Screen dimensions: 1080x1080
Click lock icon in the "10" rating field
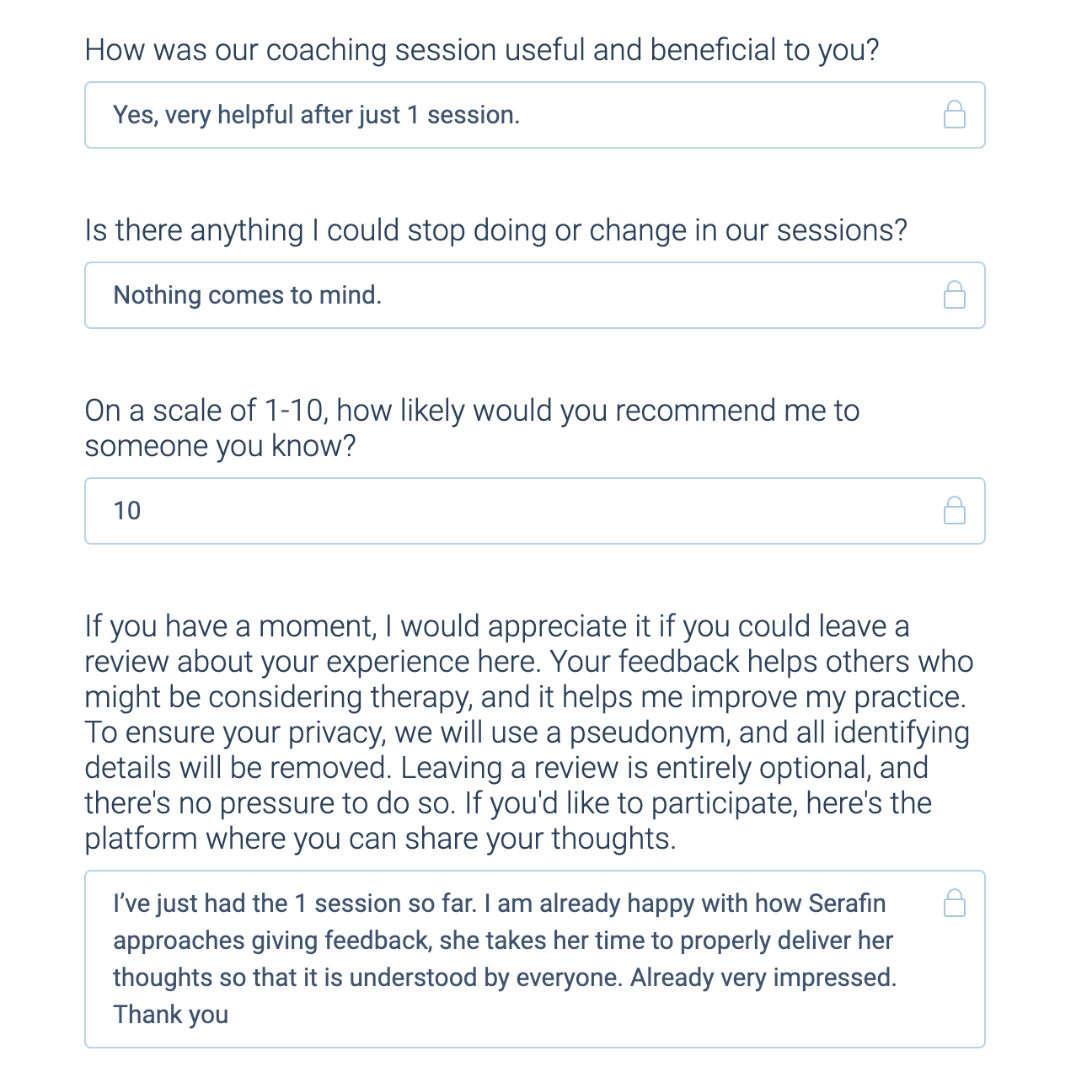(x=954, y=510)
